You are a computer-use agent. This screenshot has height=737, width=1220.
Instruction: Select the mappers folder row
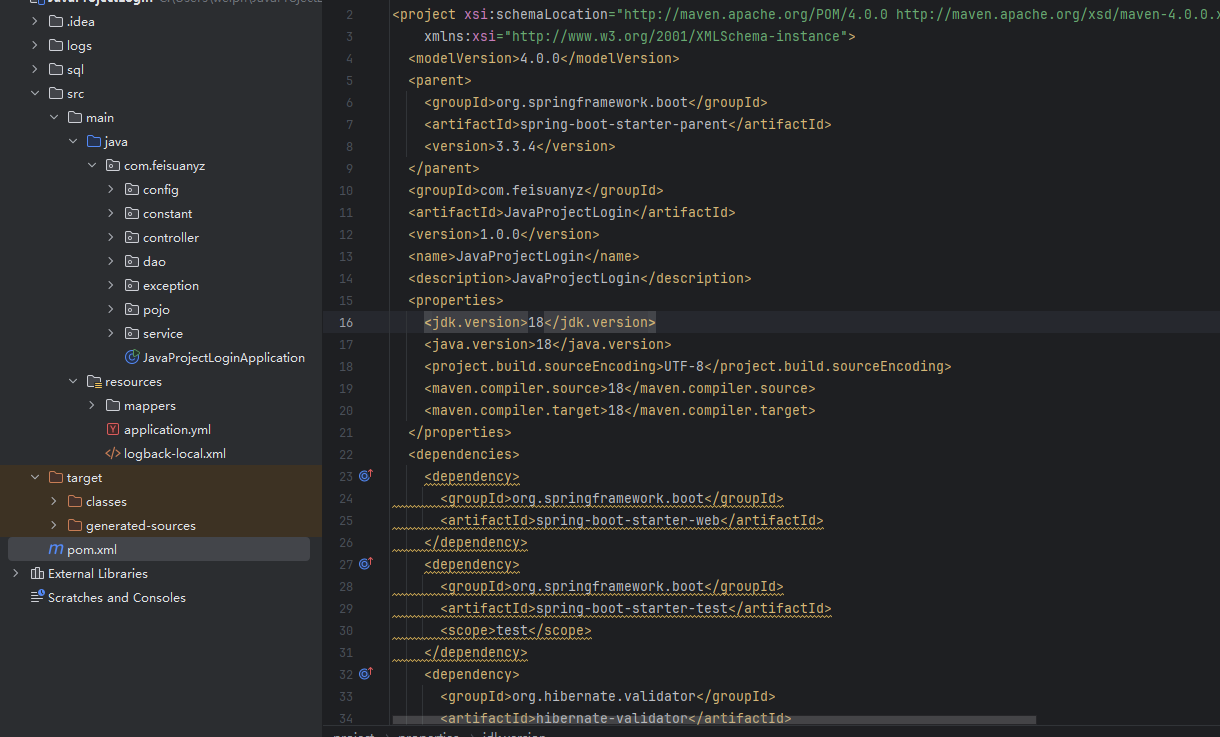click(161, 405)
